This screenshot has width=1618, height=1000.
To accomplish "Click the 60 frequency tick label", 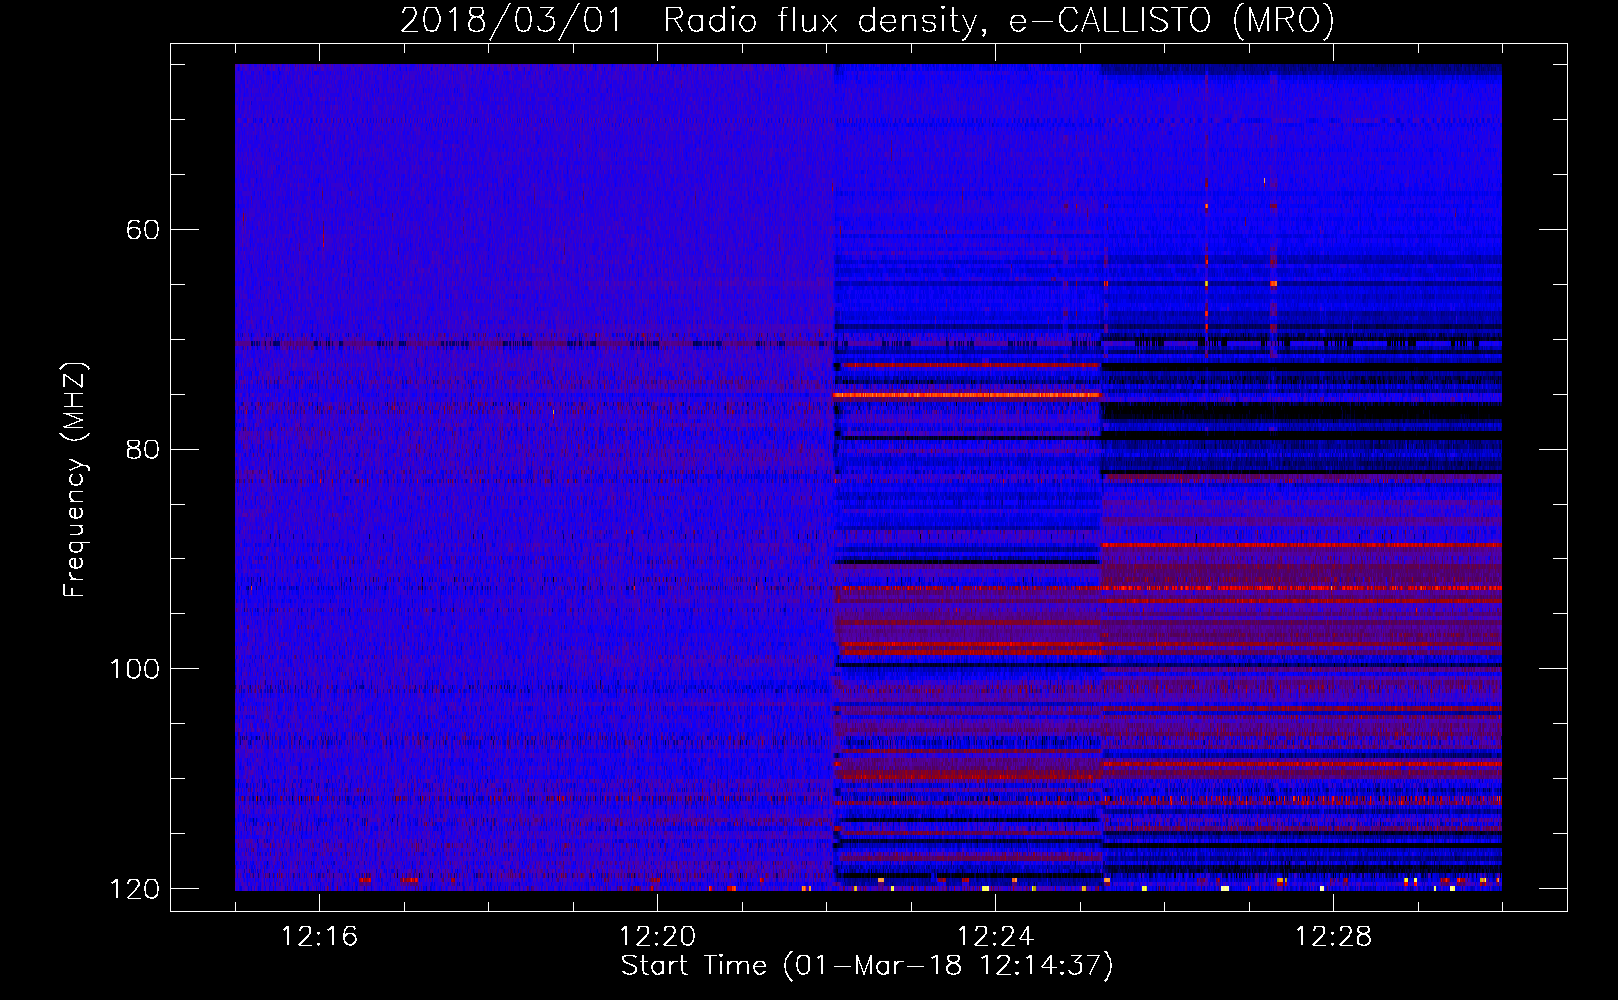I will pos(143,230).
